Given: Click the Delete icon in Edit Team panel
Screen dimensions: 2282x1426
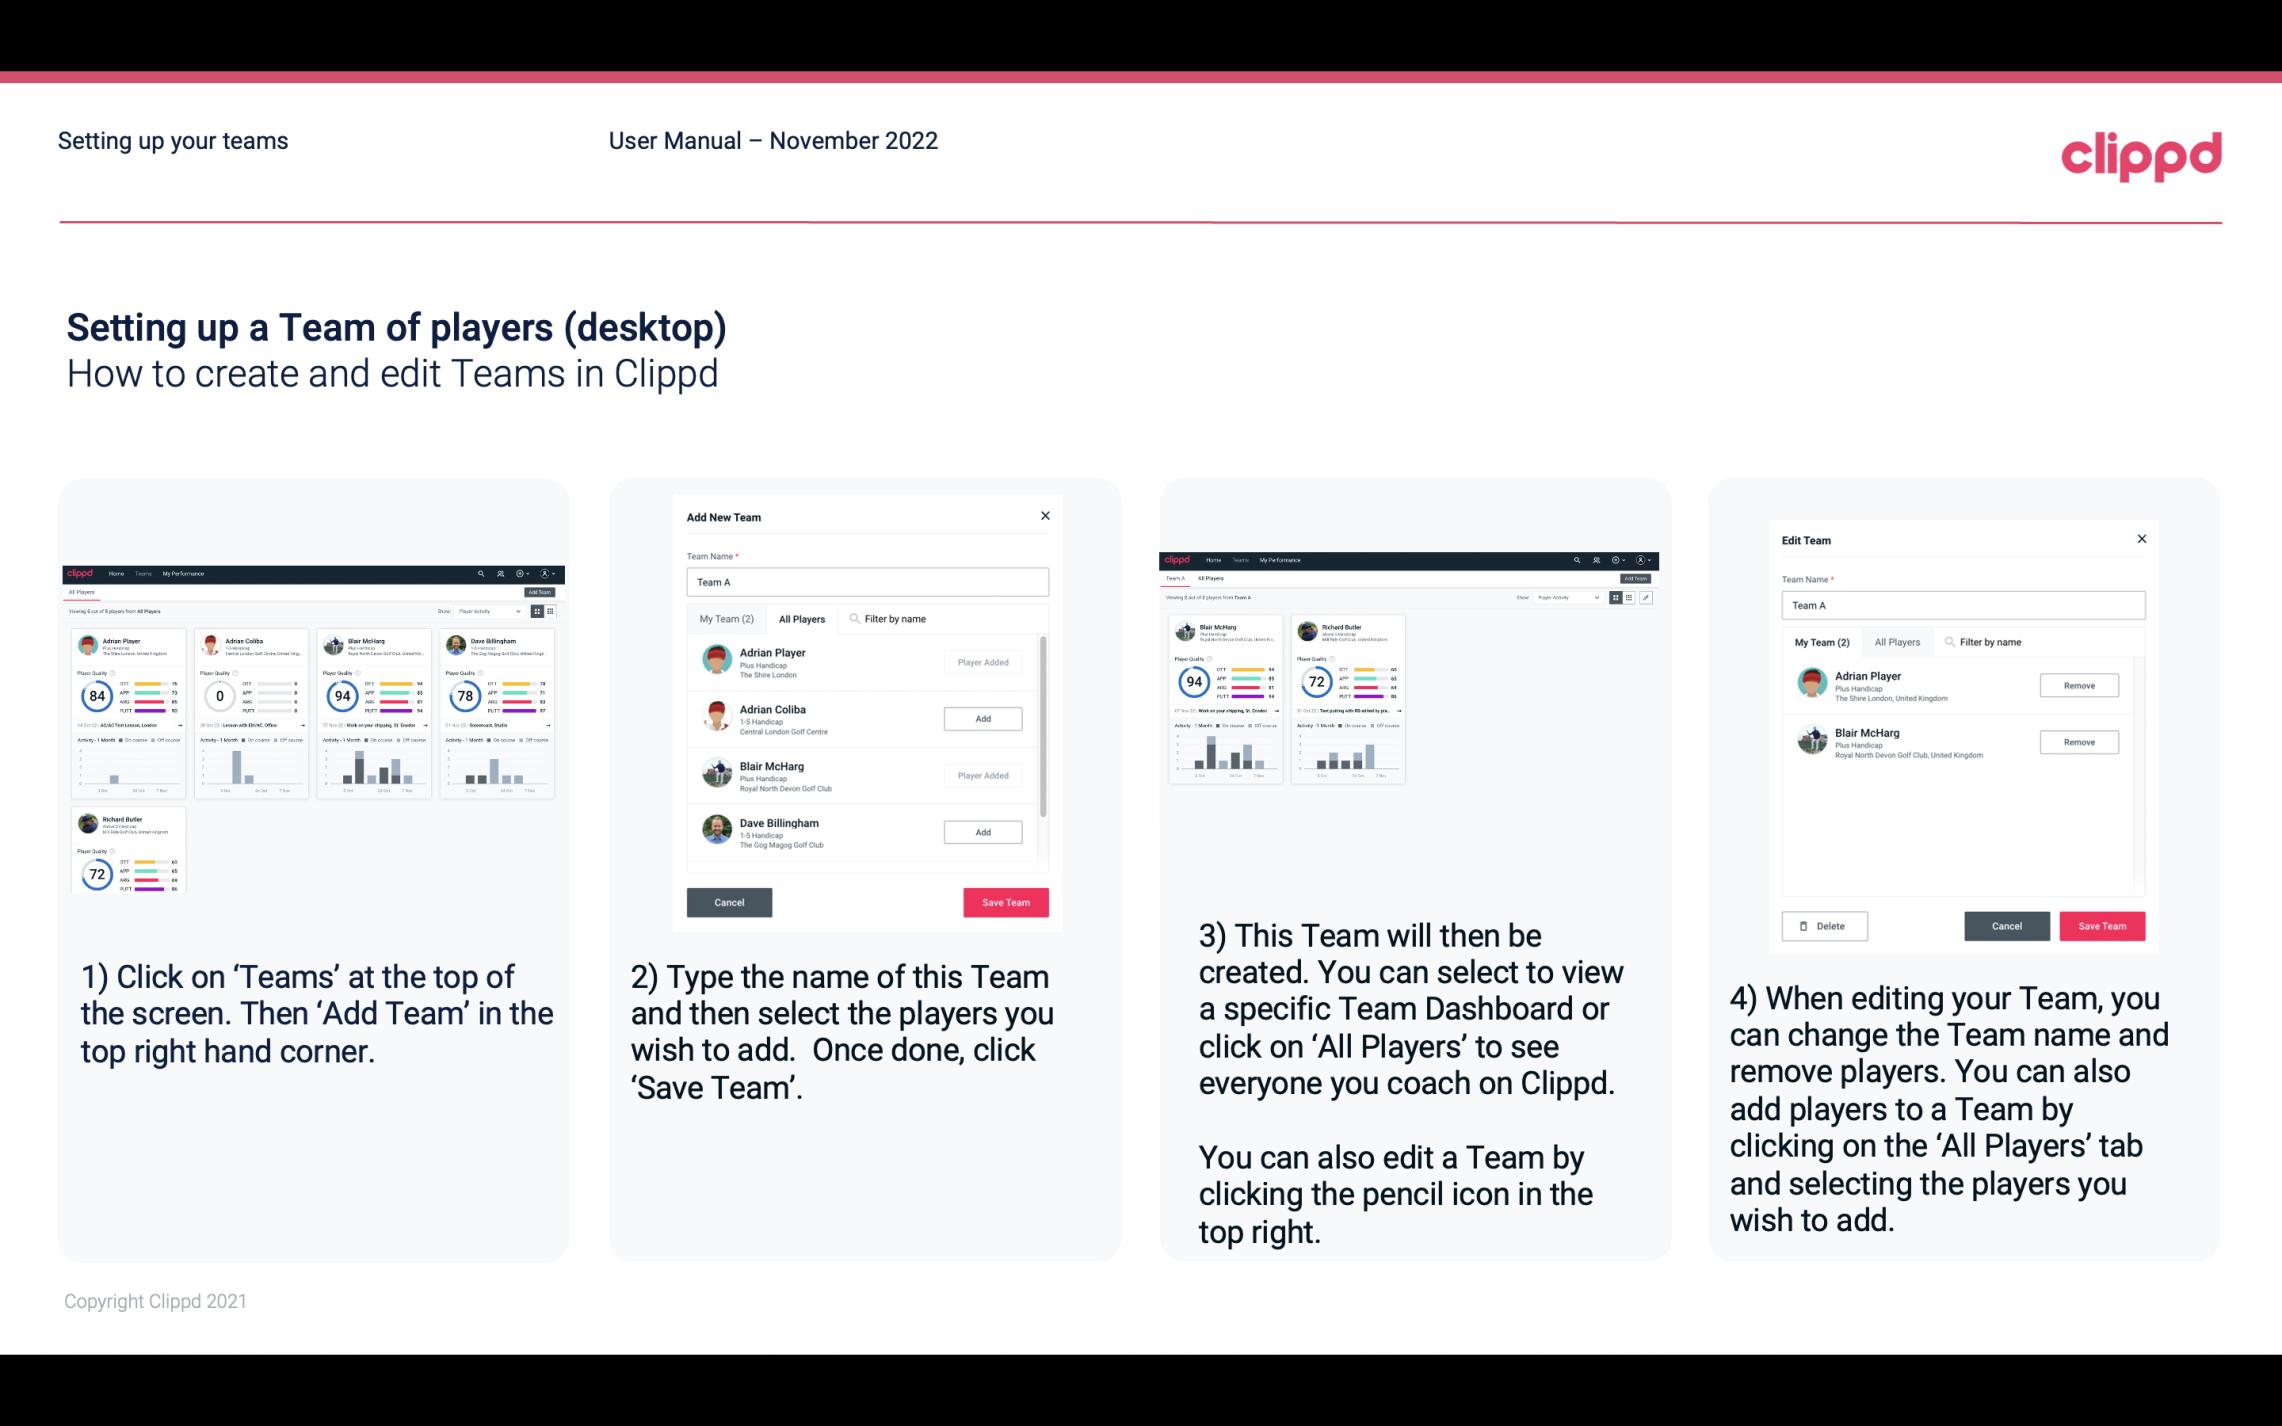Looking at the screenshot, I should (x=1824, y=925).
